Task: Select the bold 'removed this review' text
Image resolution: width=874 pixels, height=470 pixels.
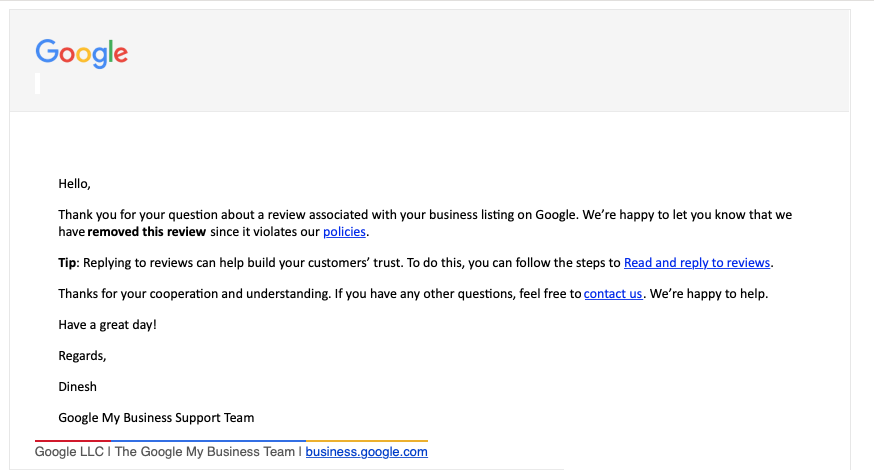Action: tap(147, 232)
